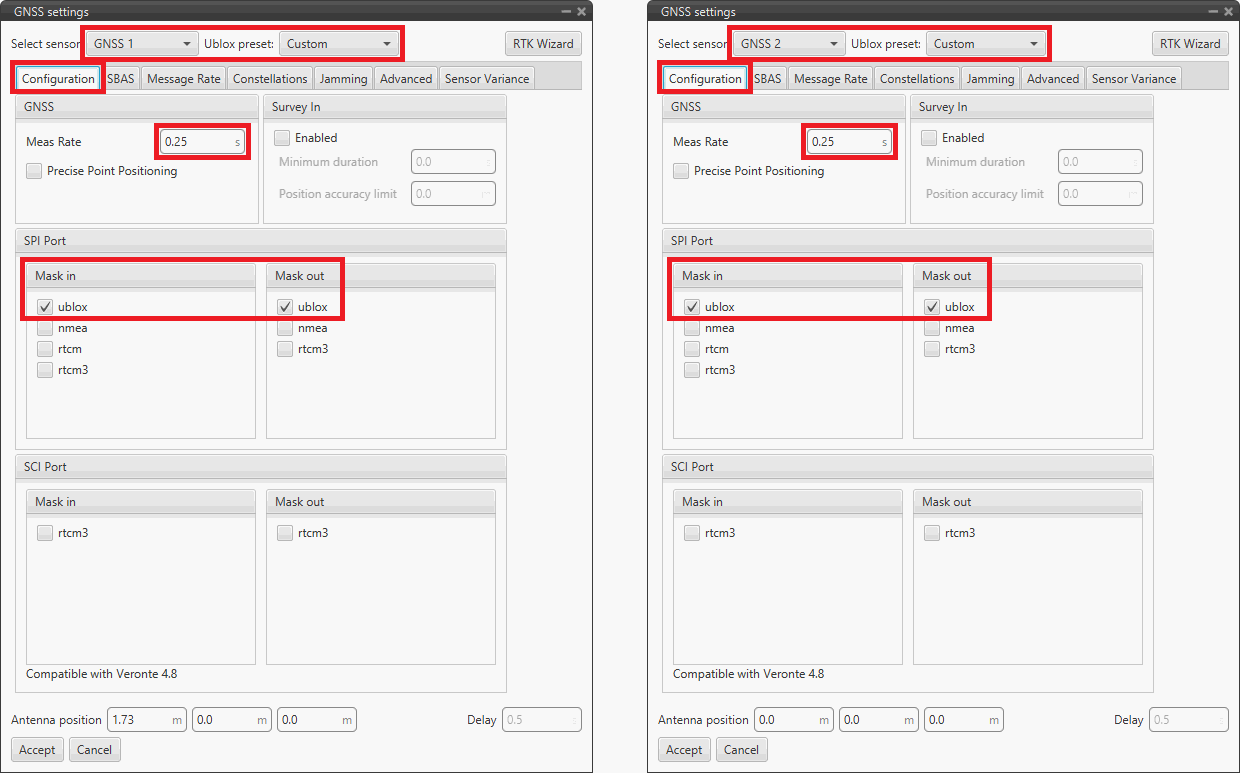Viewport: 1240px width, 773px height.
Task: Open the sensor dropdown showing GNSS 1
Action: [x=142, y=44]
